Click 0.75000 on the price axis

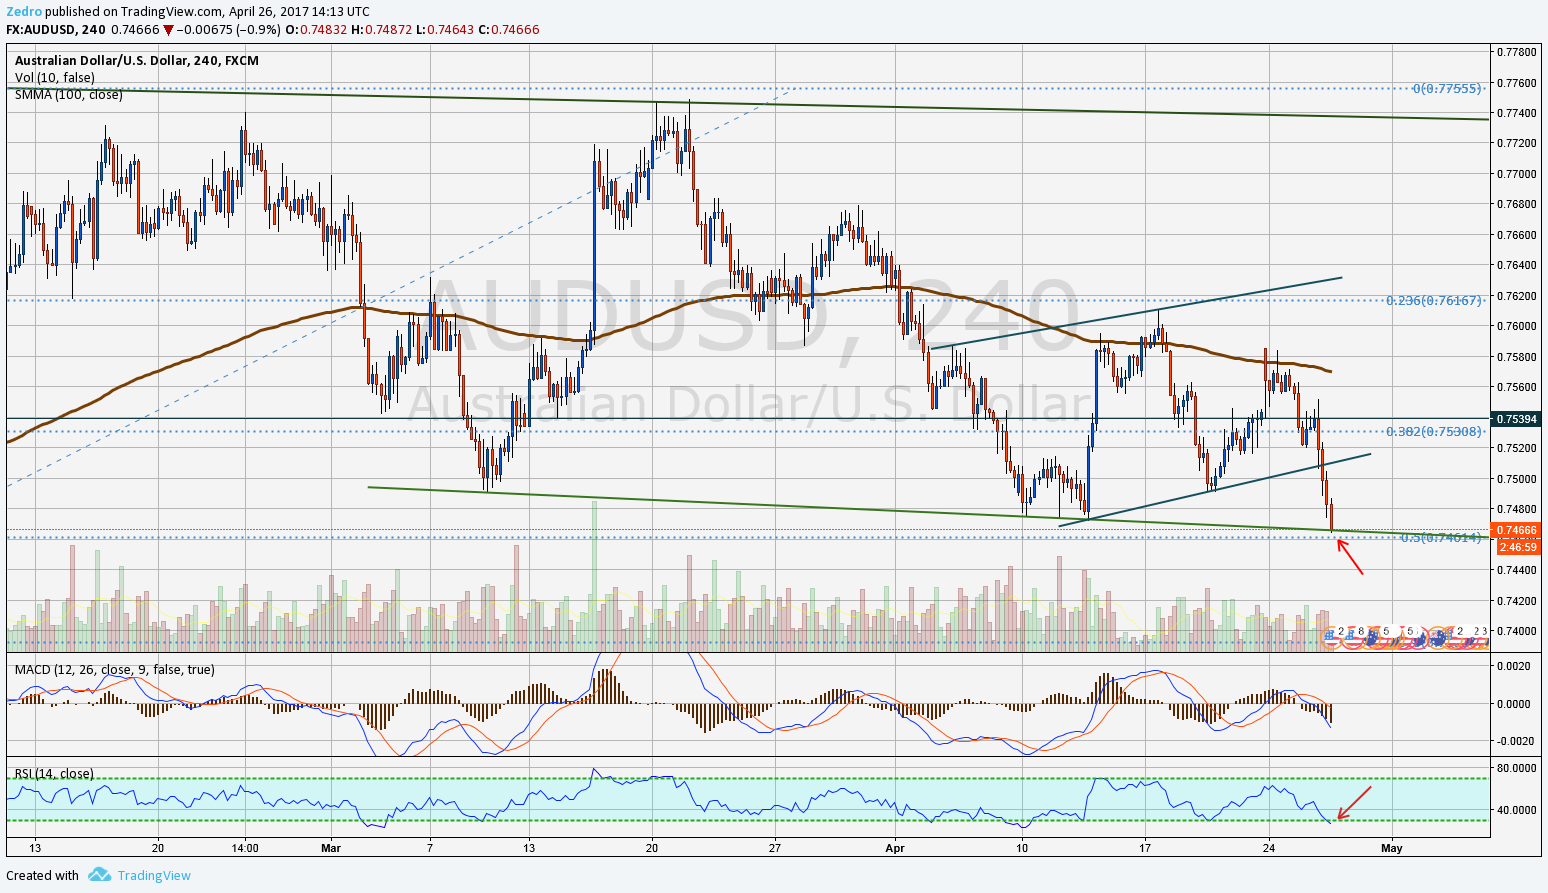(x=1516, y=478)
